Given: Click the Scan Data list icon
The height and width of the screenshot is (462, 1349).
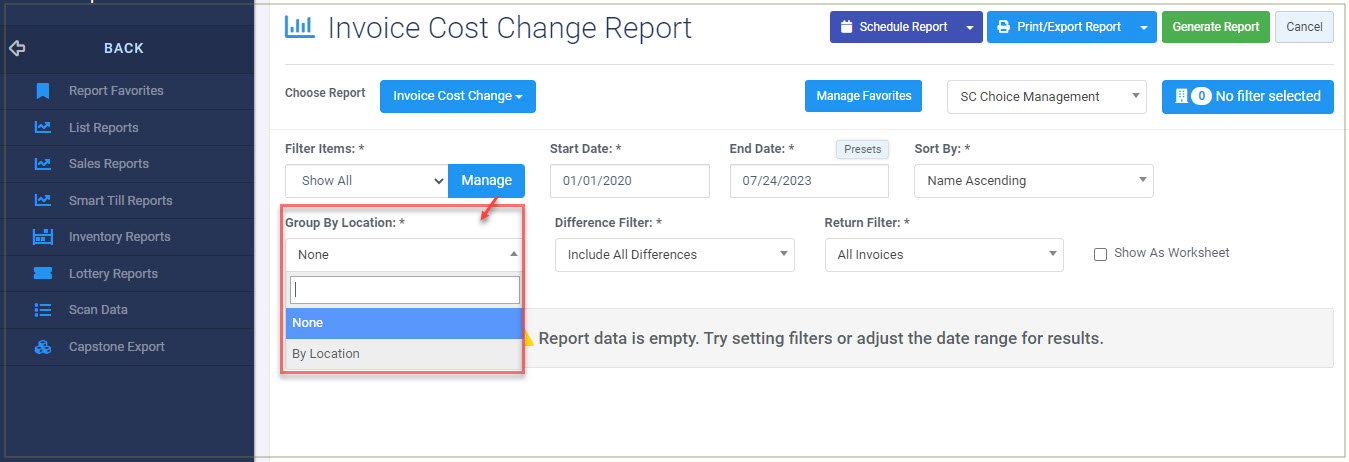Looking at the screenshot, I should coord(43,310).
